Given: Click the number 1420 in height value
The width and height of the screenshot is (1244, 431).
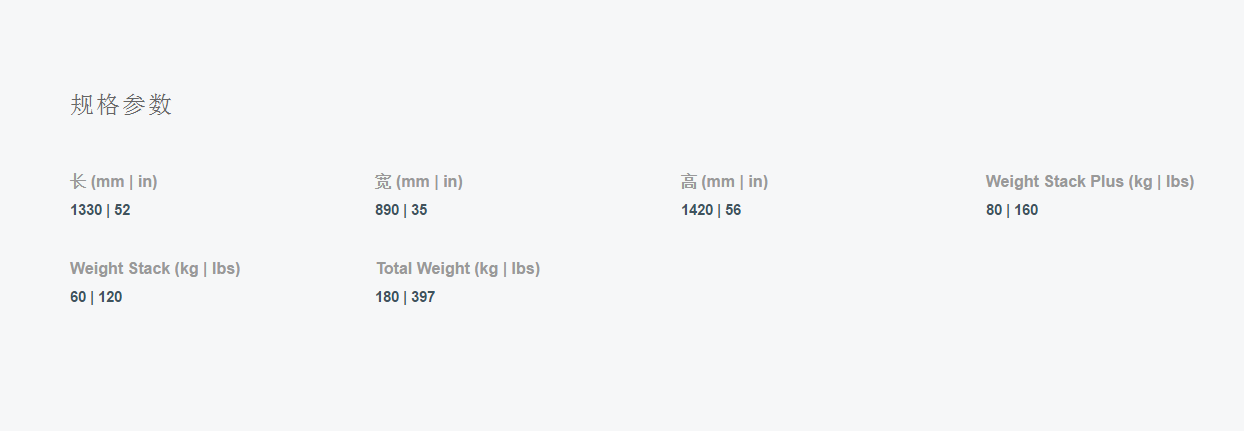Looking at the screenshot, I should click(697, 210).
